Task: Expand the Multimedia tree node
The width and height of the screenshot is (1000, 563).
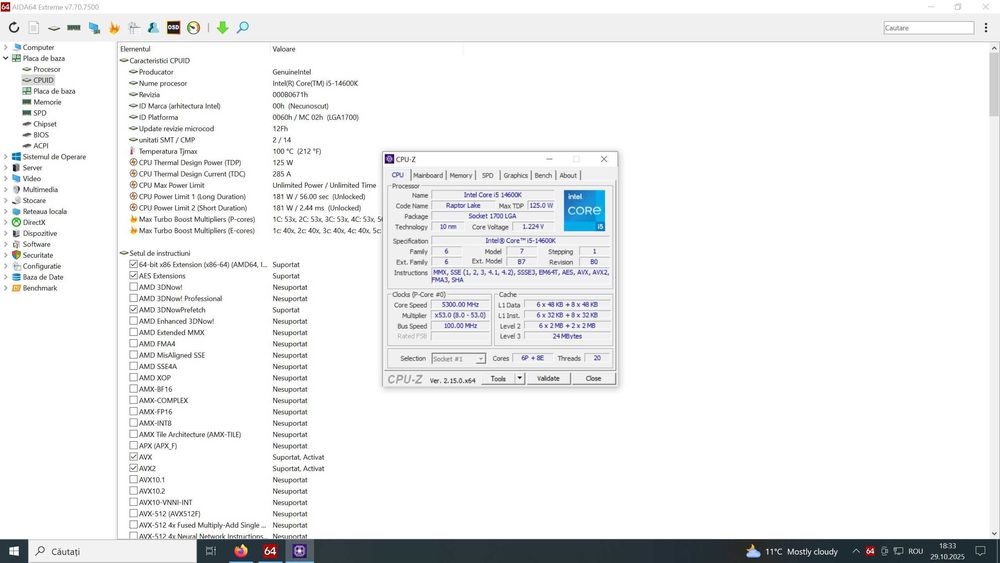Action: tap(6, 189)
